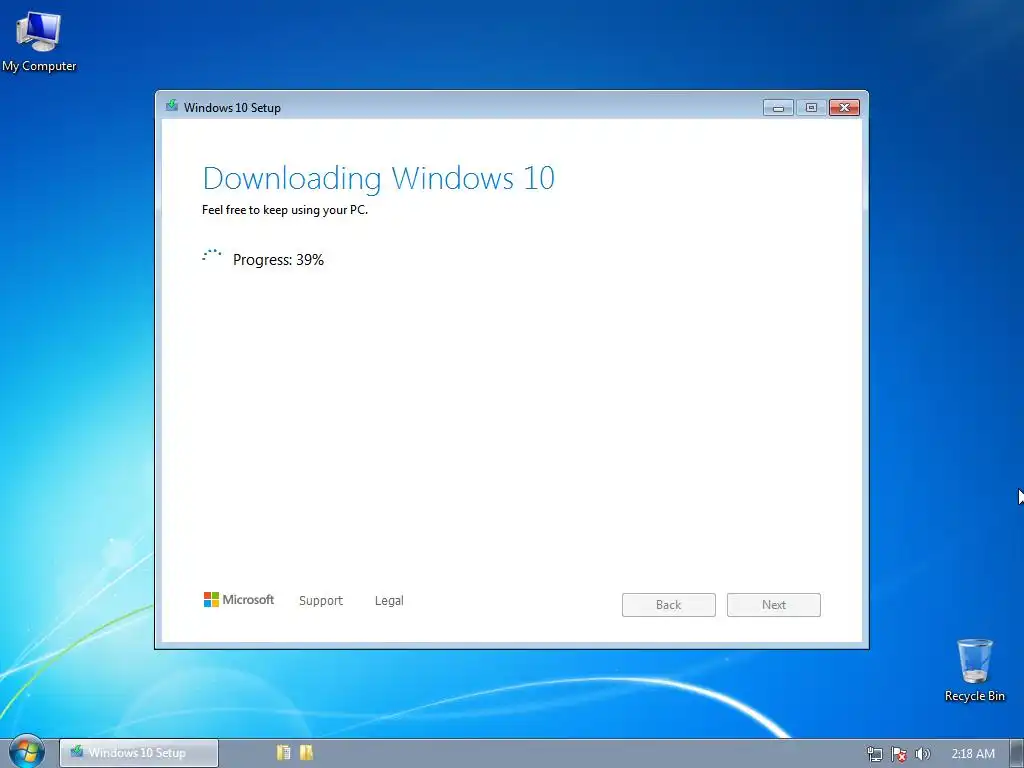
Task: Click the Microsoft logo in setup window
Action: tap(239, 600)
